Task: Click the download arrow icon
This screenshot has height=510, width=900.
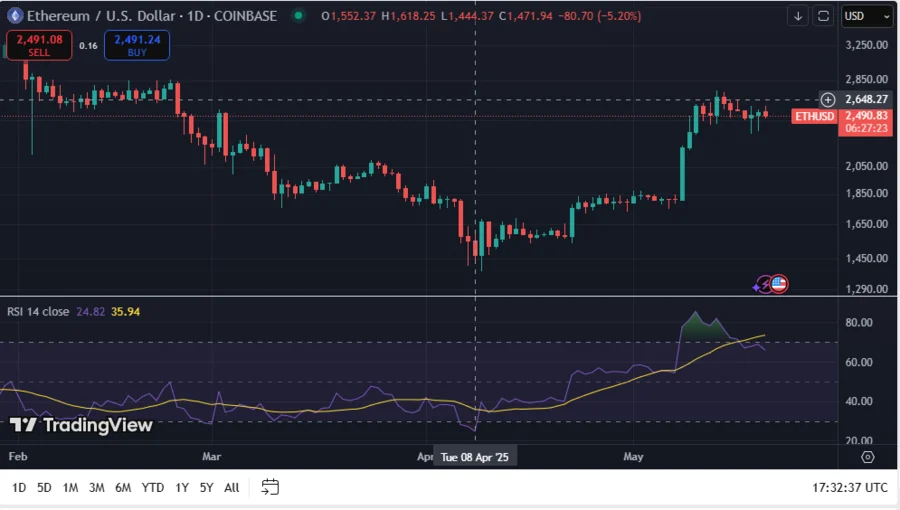Action: point(798,16)
